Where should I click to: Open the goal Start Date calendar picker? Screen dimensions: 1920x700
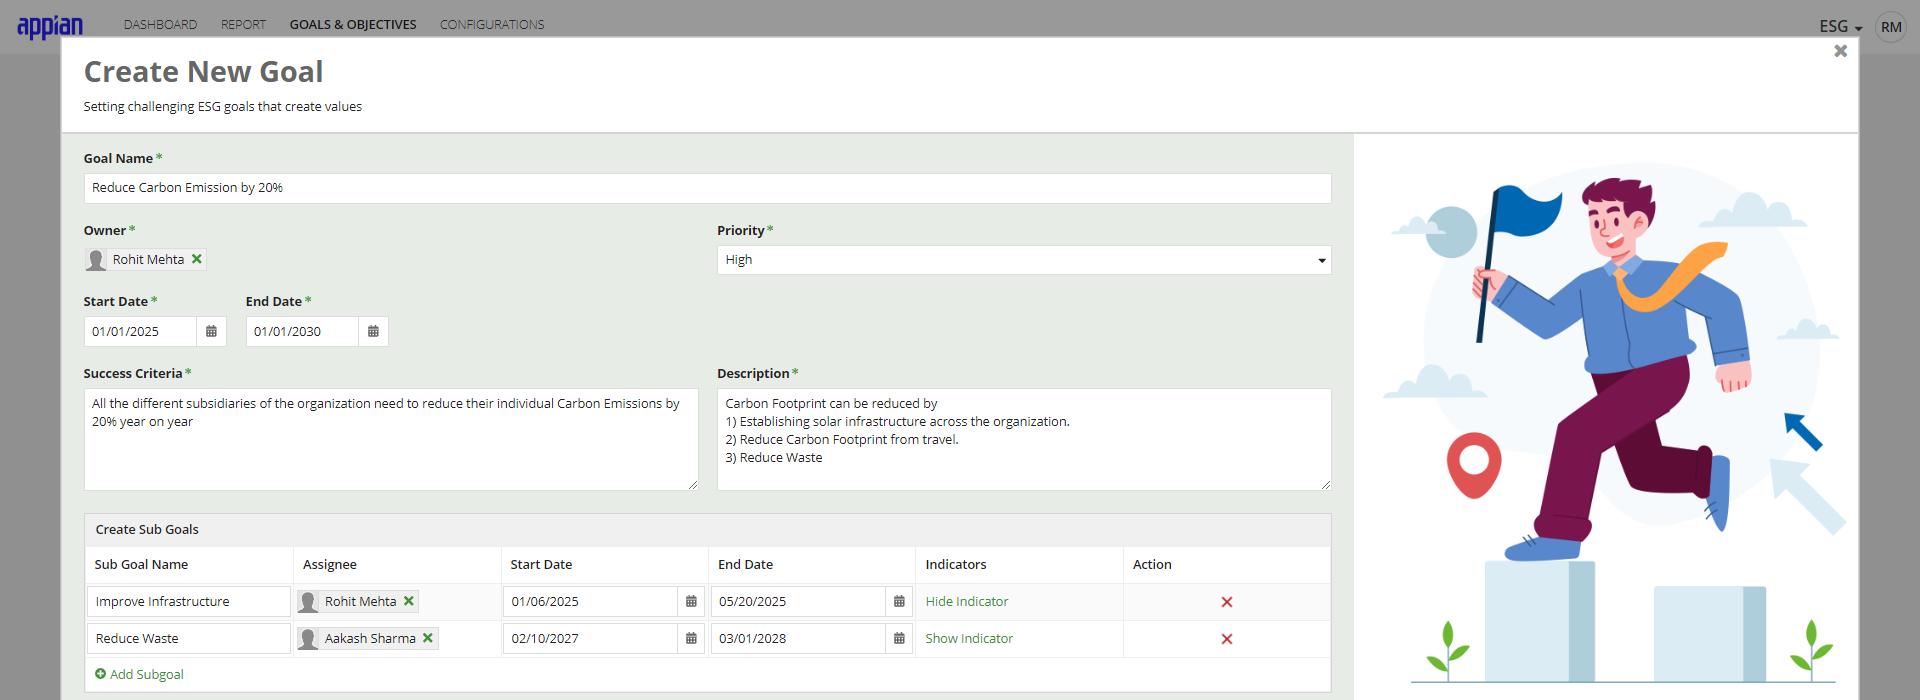coord(211,332)
